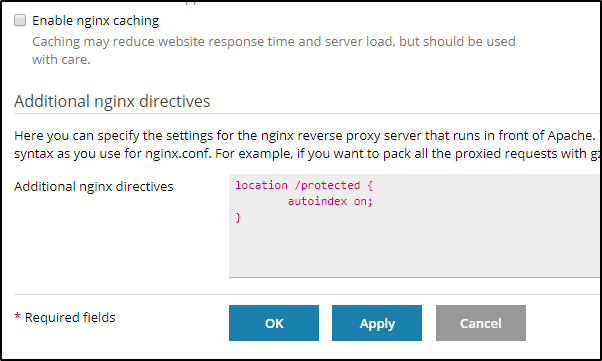Place cursor in 'location /protected {' line
The height and width of the screenshot is (361, 602).
pyautogui.click(x=304, y=185)
